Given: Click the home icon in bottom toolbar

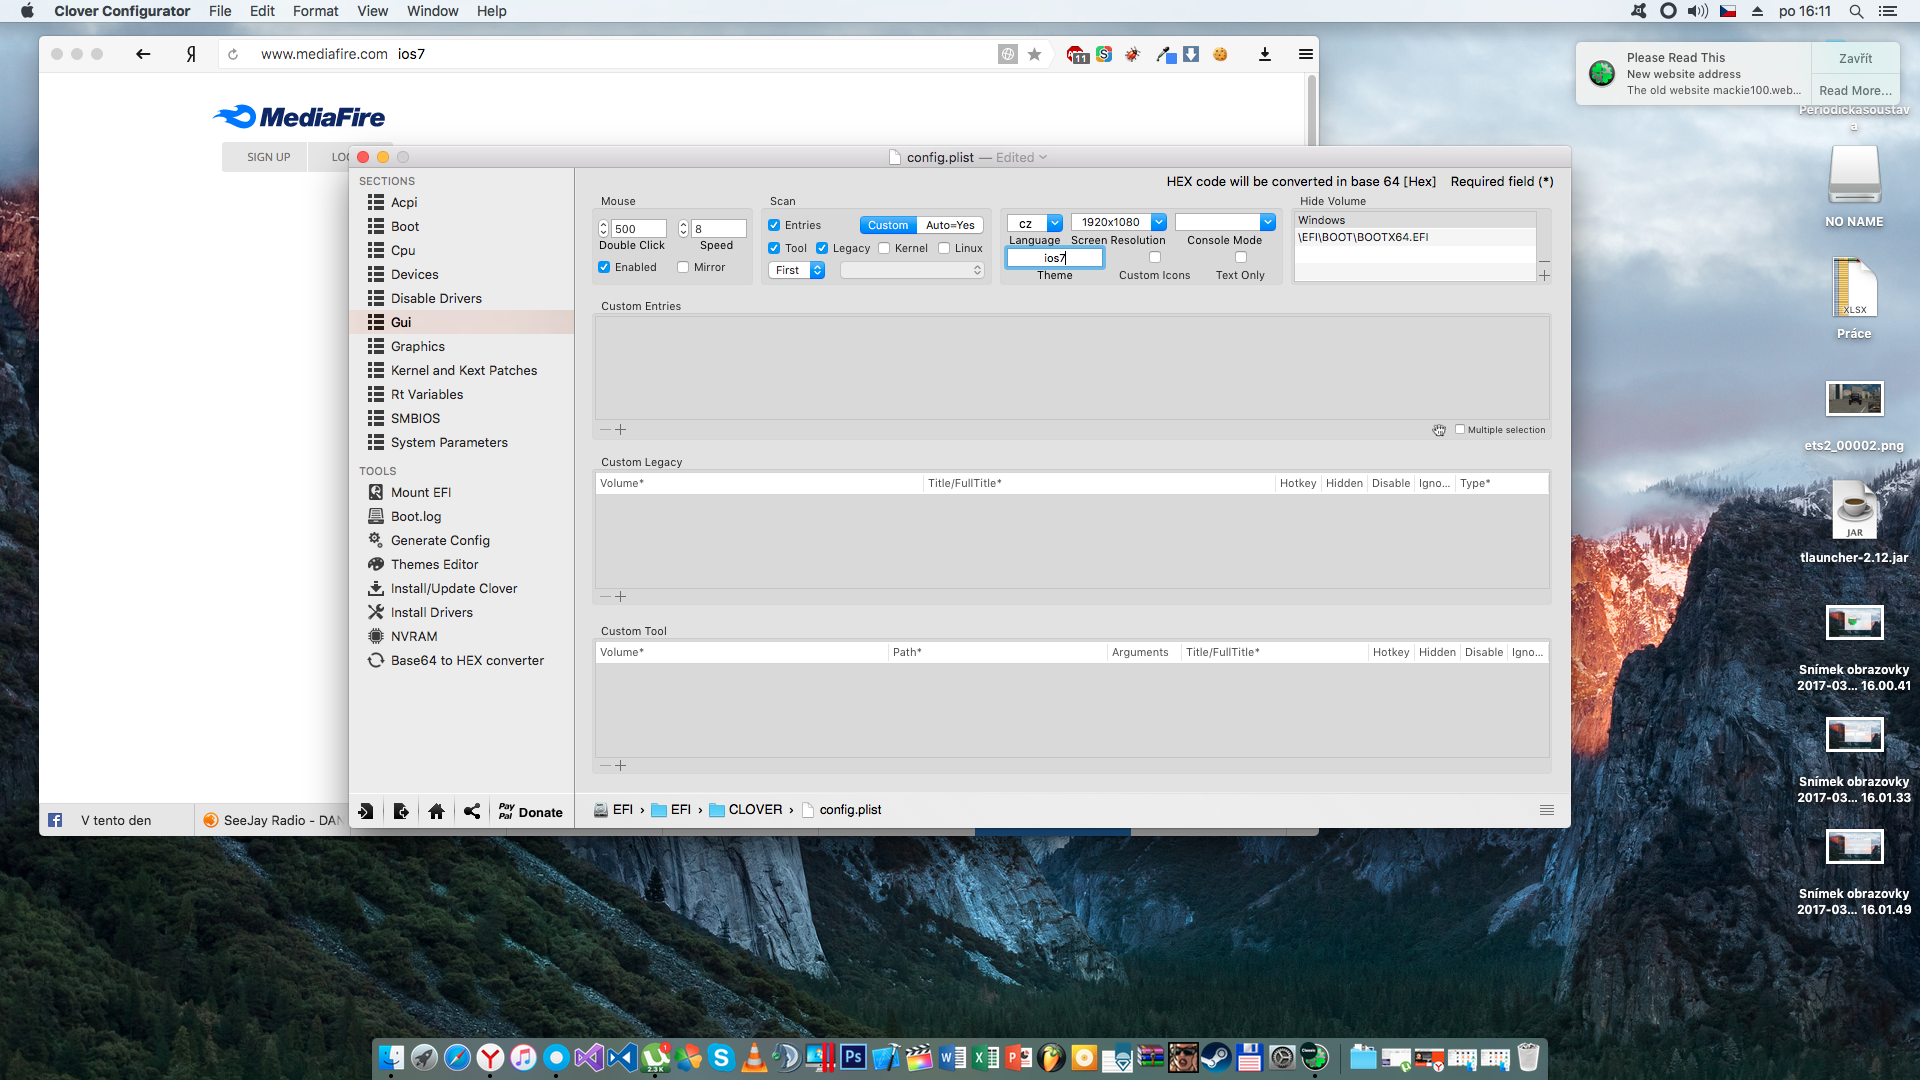Looking at the screenshot, I should point(436,811).
